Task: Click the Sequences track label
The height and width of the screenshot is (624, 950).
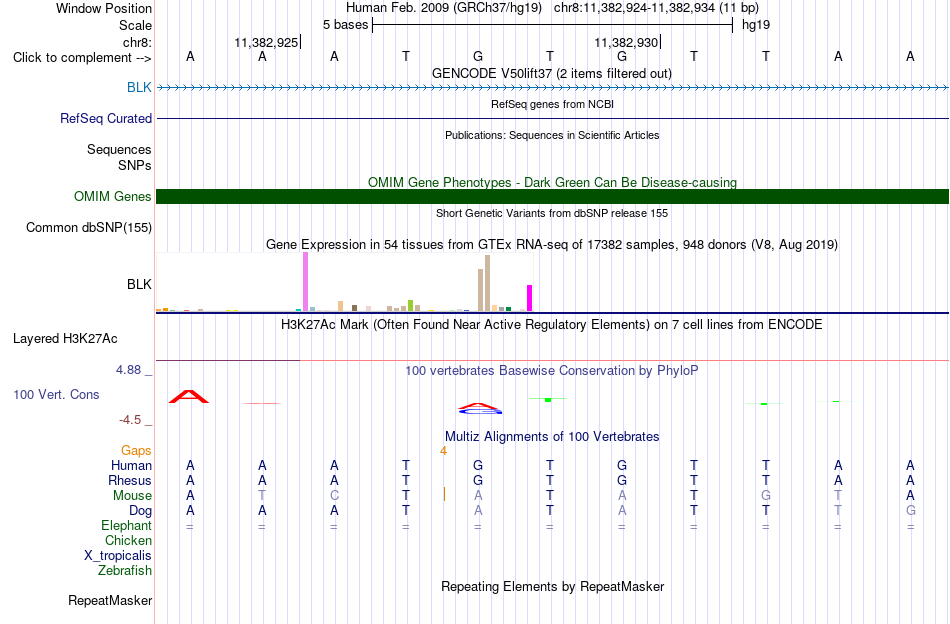Action: [119, 149]
